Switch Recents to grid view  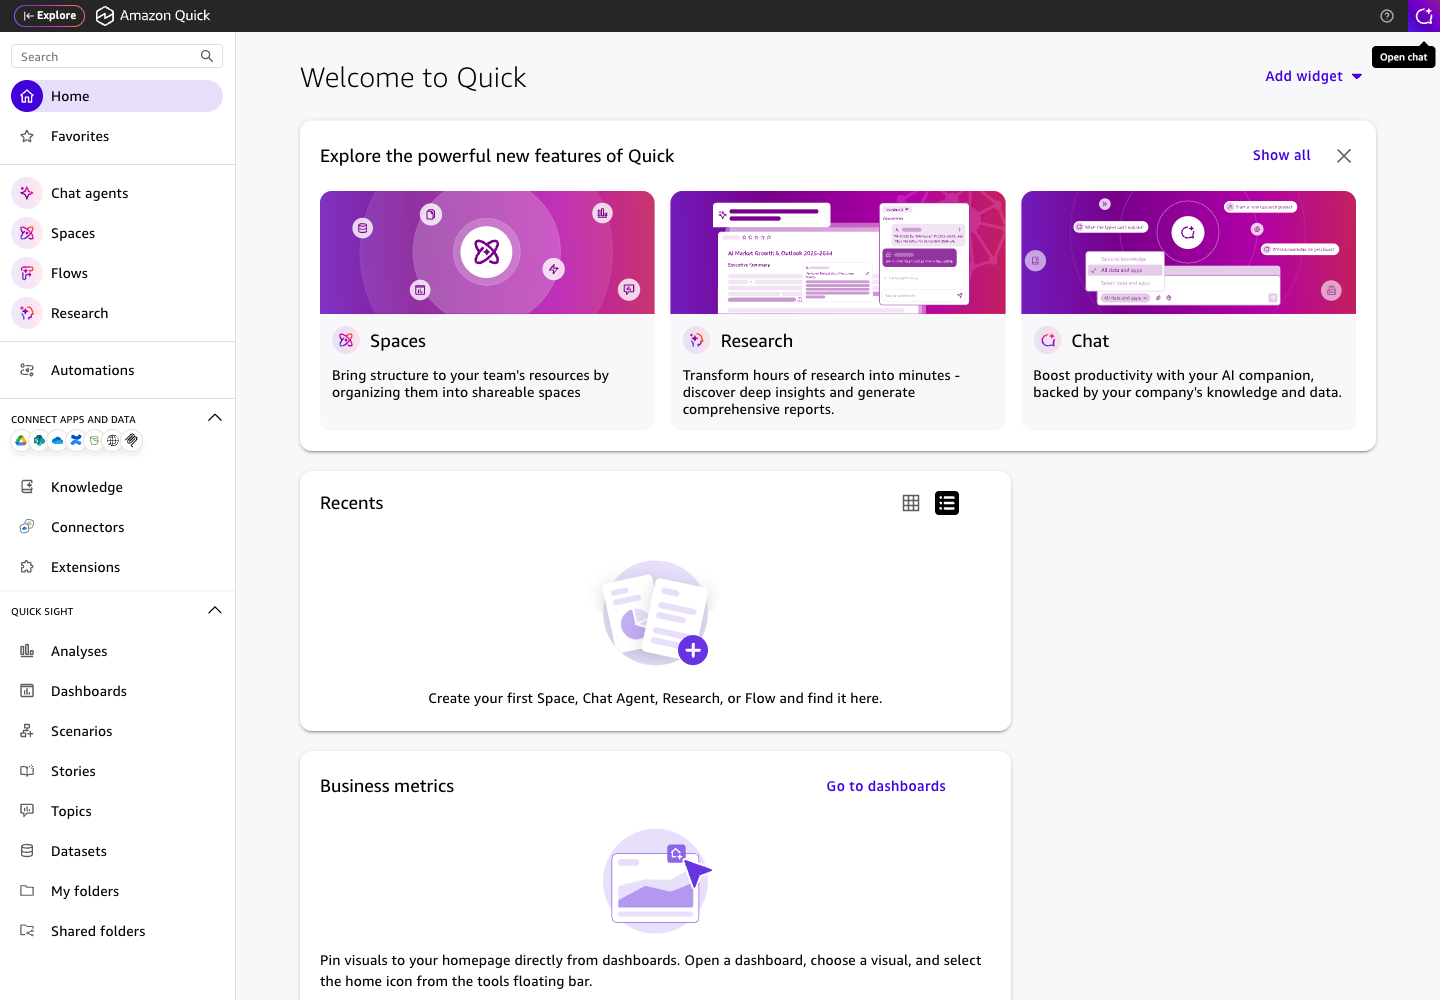(911, 503)
